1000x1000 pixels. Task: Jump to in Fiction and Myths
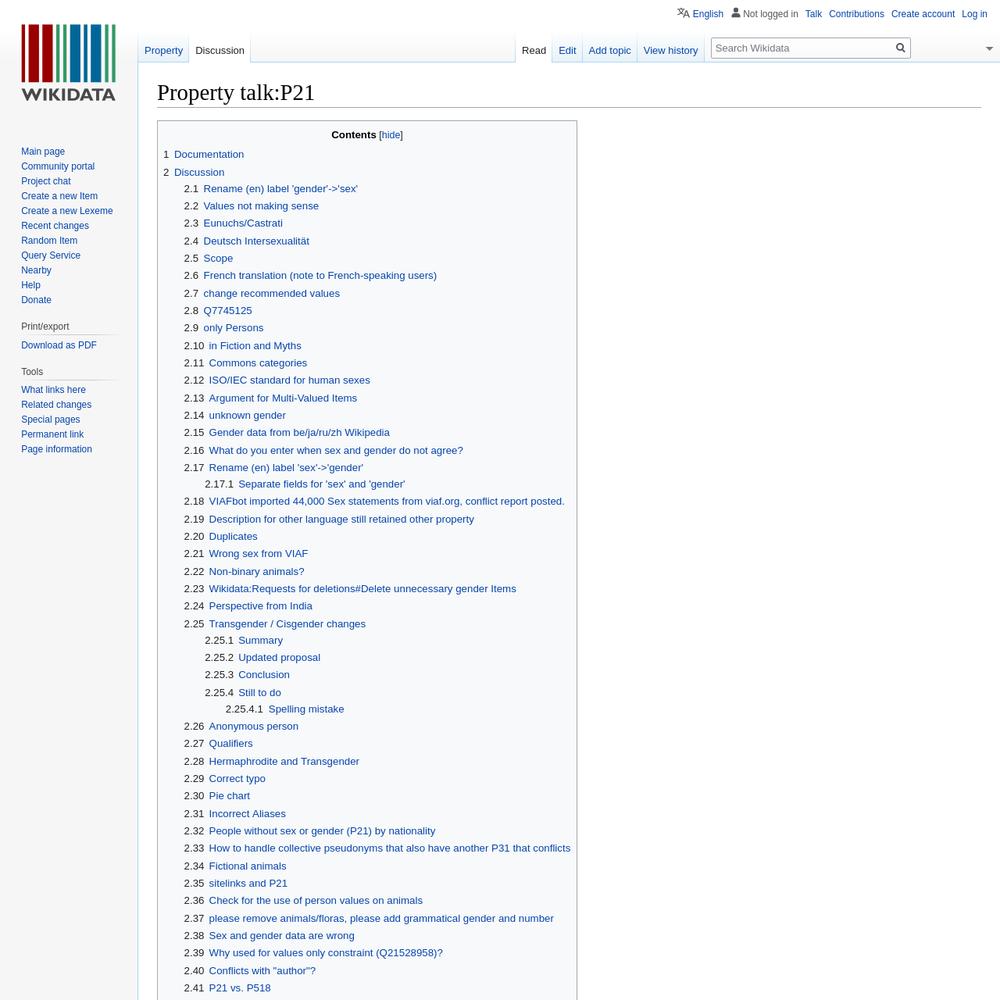pos(255,346)
